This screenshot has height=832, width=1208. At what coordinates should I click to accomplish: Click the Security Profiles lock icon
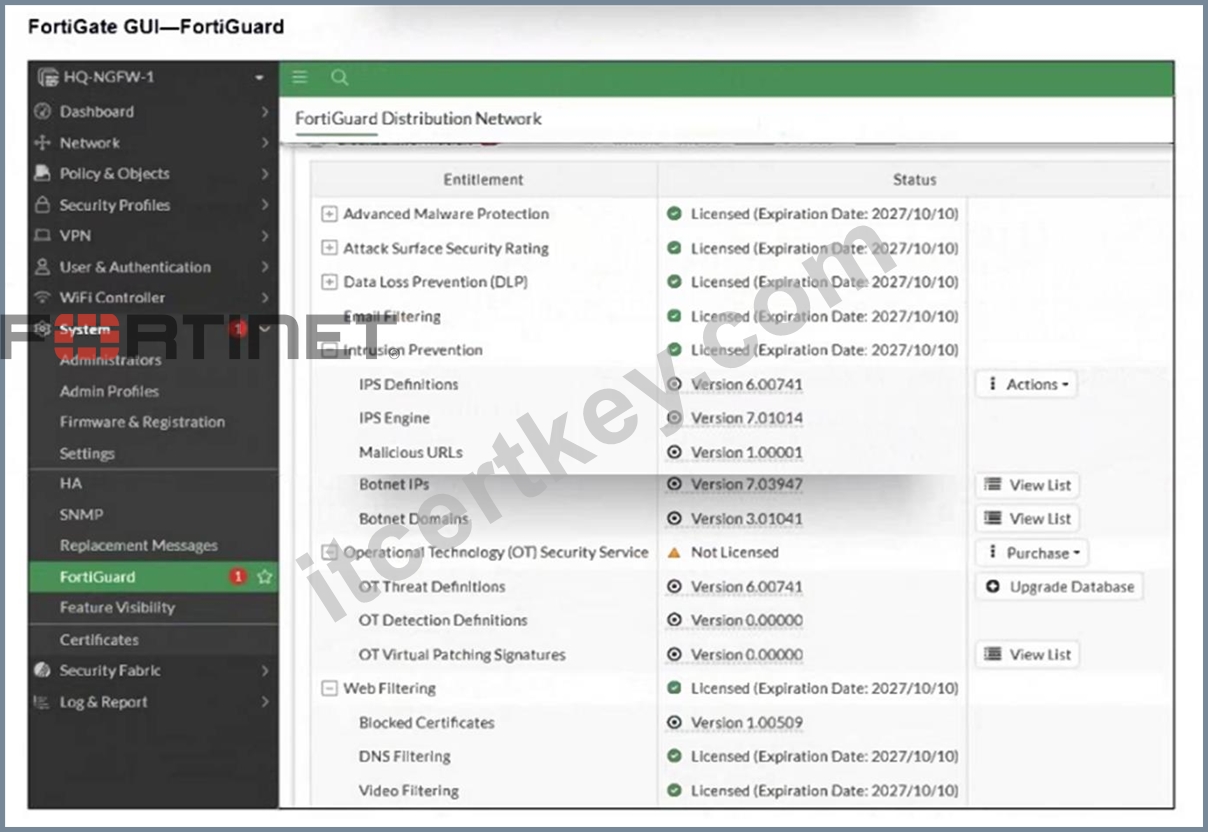pyautogui.click(x=42, y=205)
